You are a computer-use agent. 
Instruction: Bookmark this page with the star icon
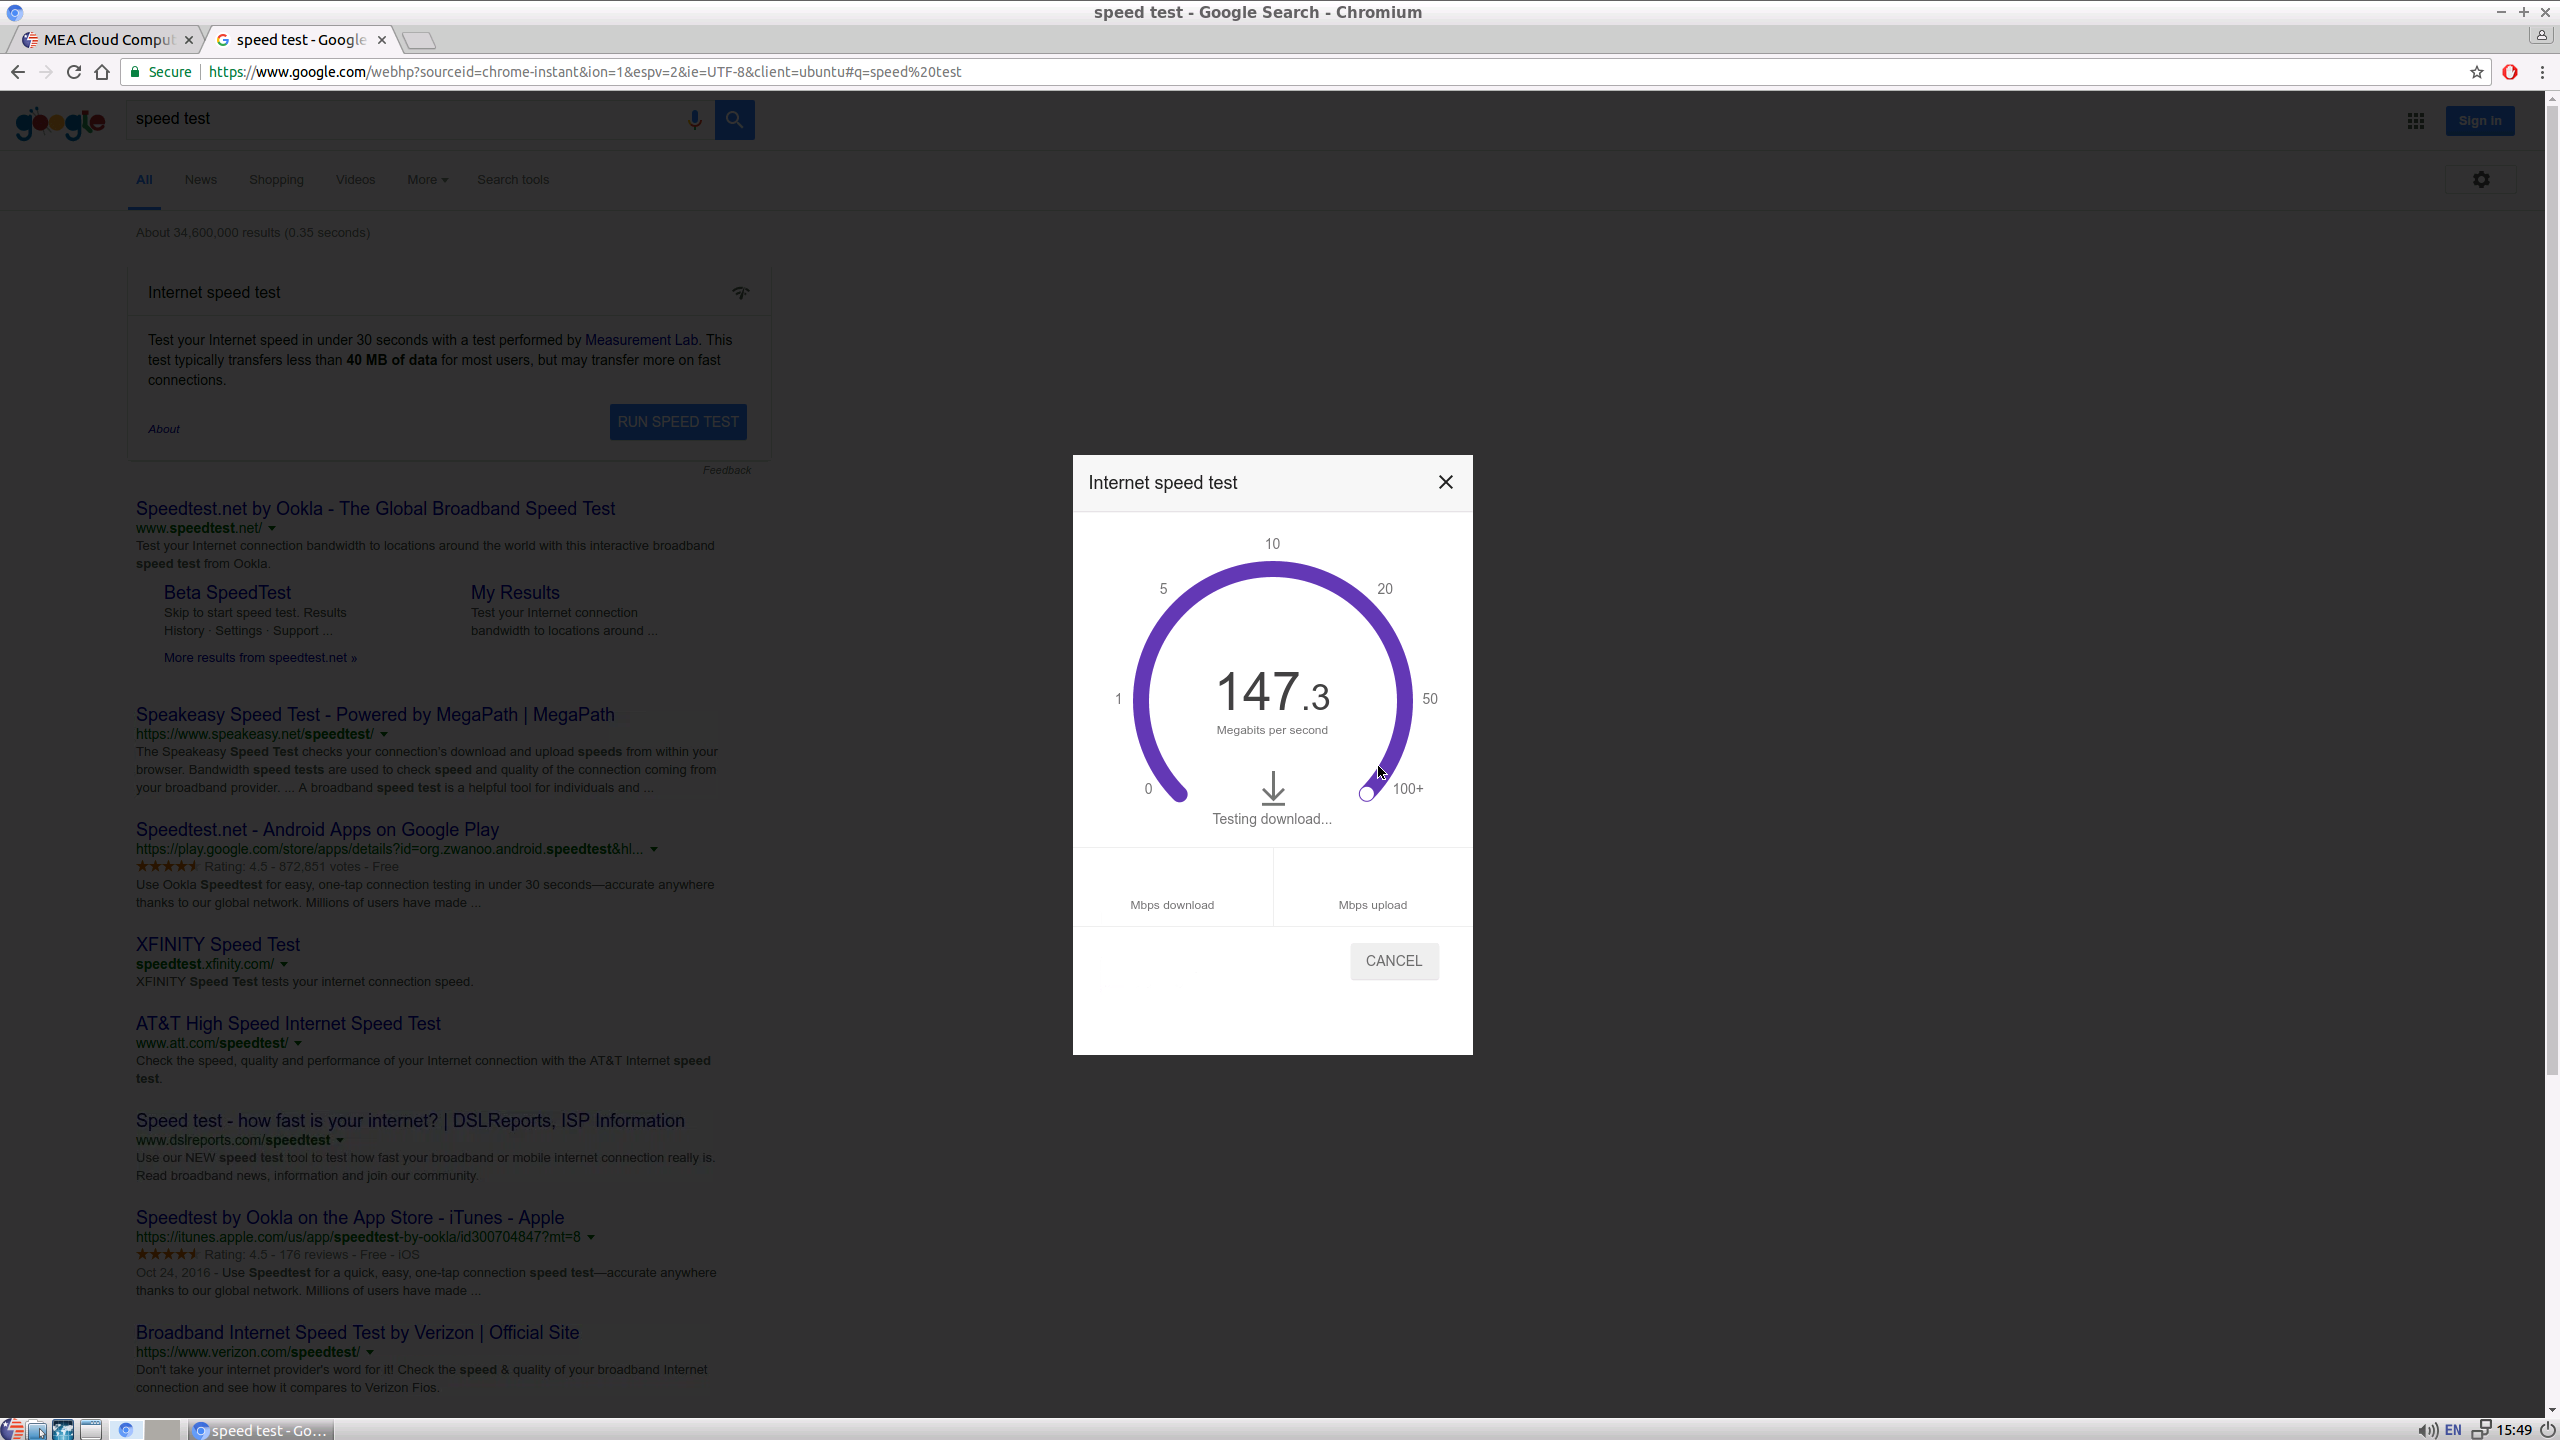click(x=2476, y=72)
